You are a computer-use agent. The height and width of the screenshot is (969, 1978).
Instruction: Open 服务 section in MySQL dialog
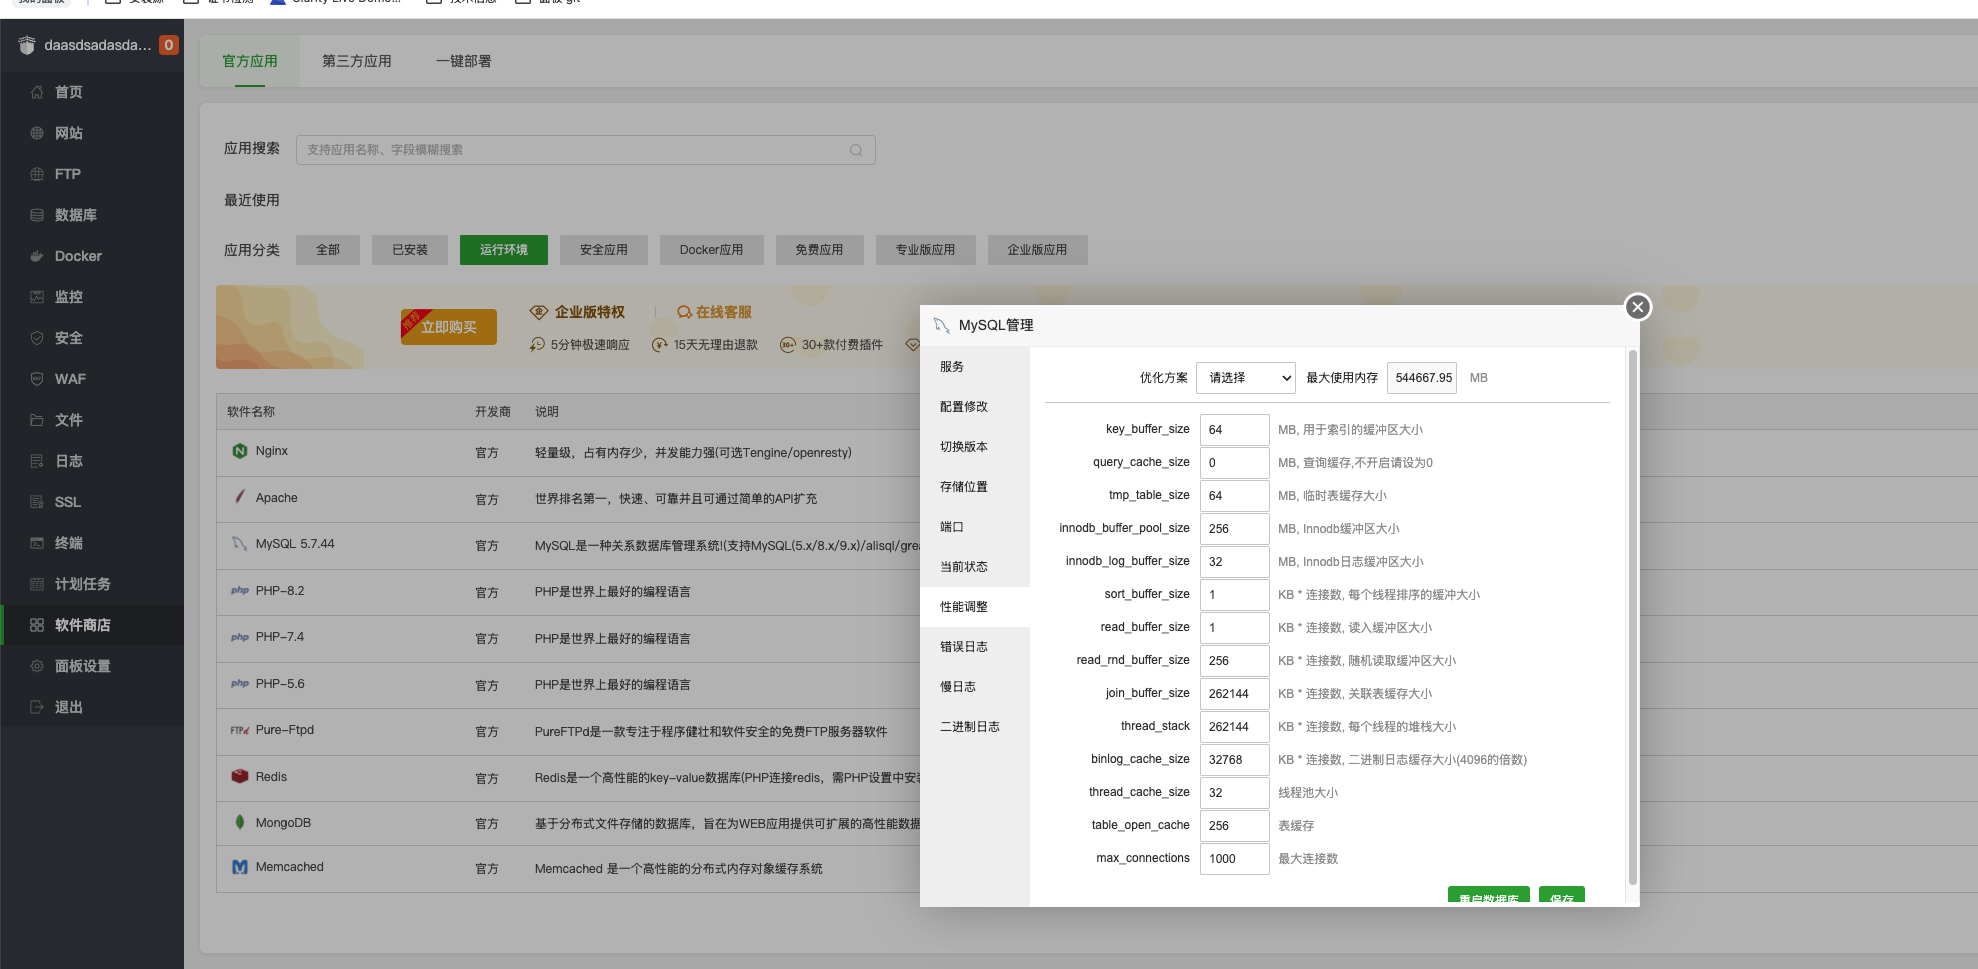click(975, 367)
